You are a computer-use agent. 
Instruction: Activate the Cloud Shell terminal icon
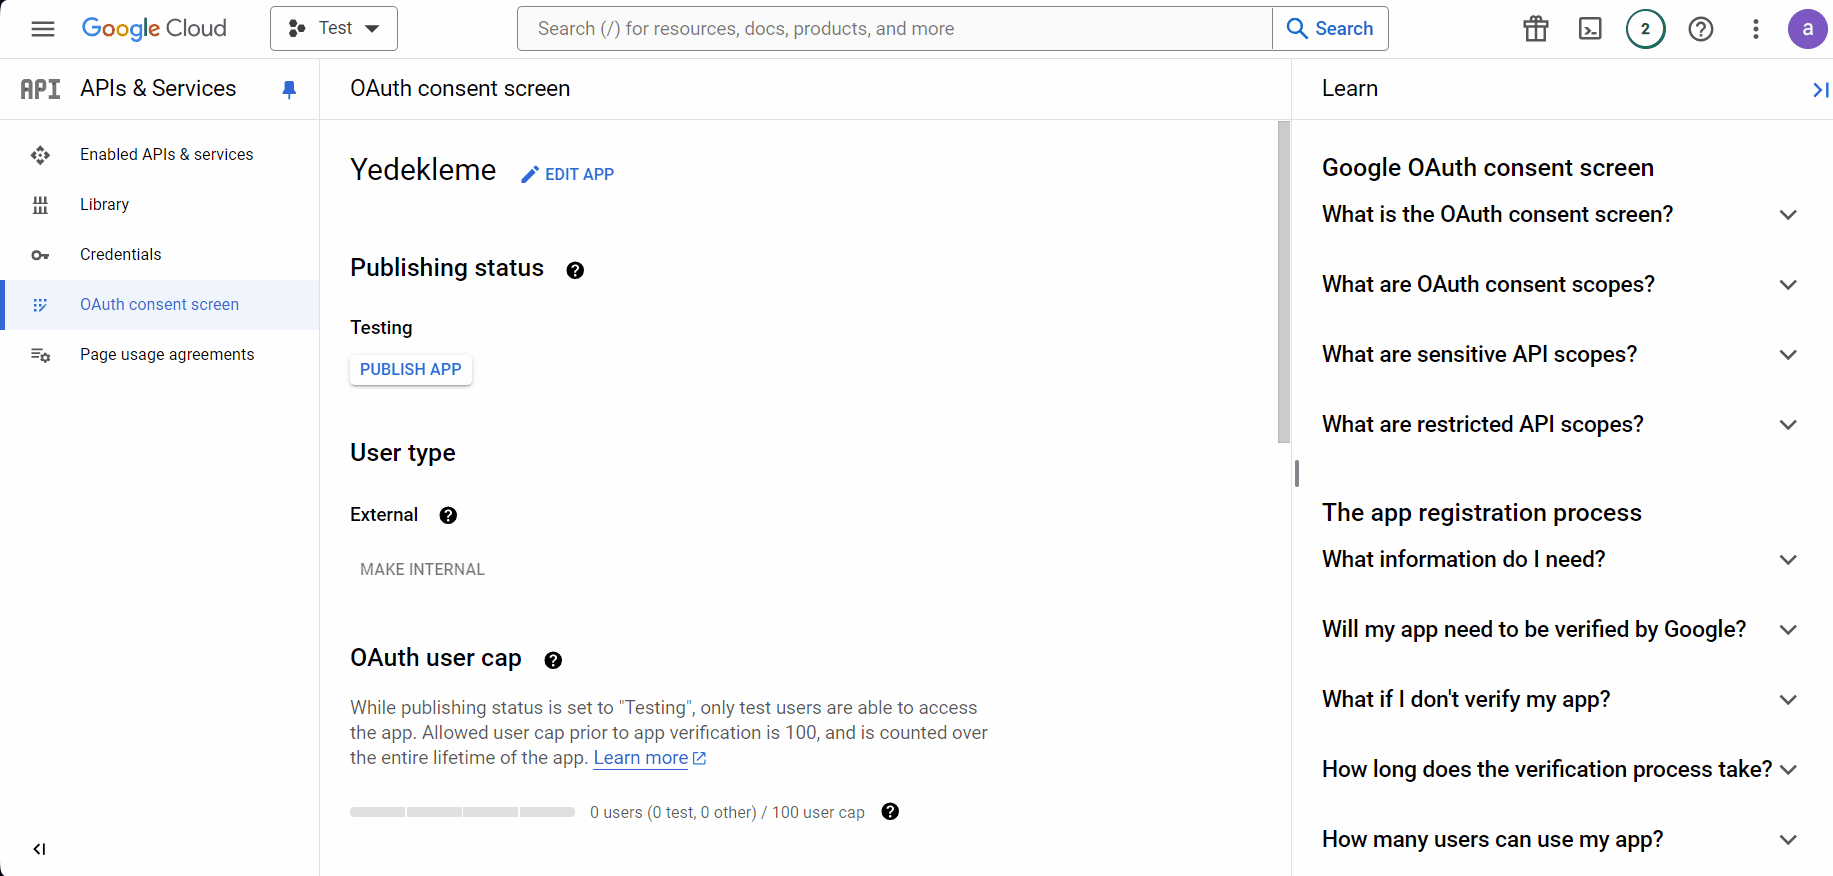pos(1590,29)
